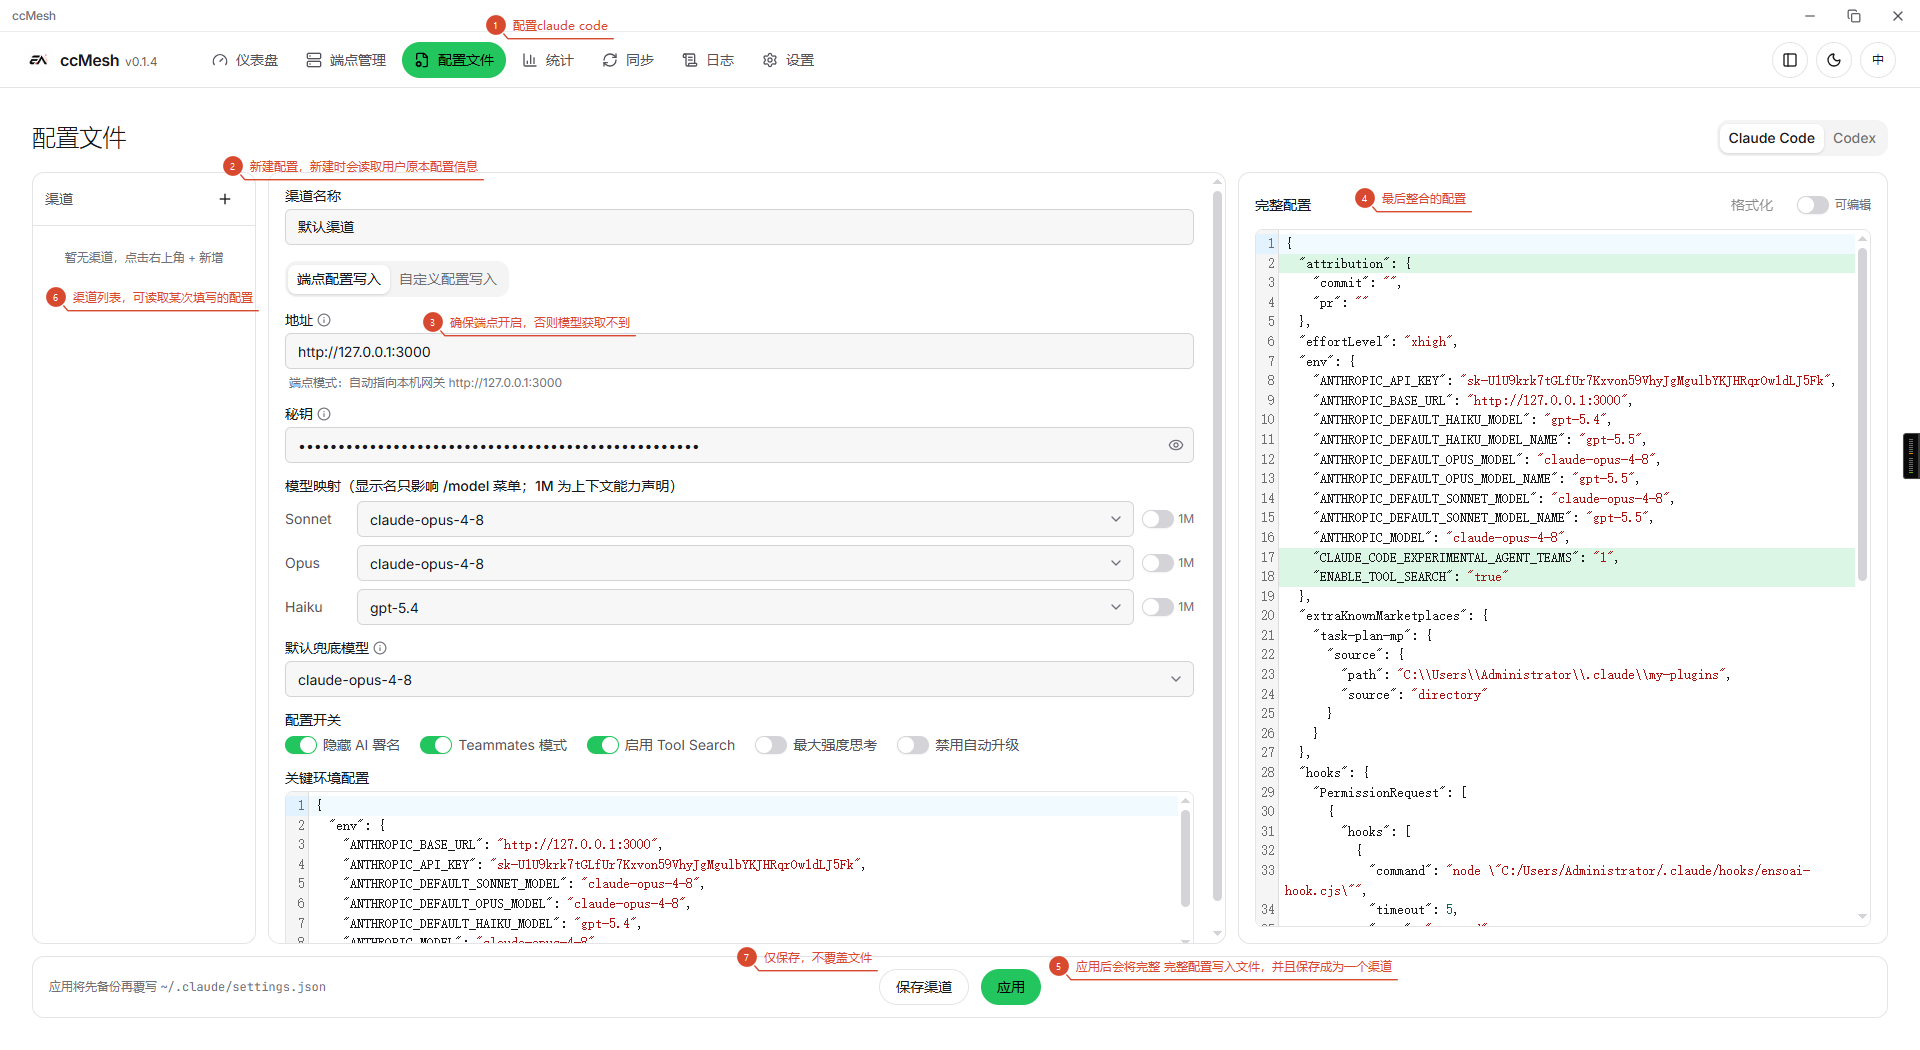
Task: Open the 日志 logs tab
Action: pos(708,60)
